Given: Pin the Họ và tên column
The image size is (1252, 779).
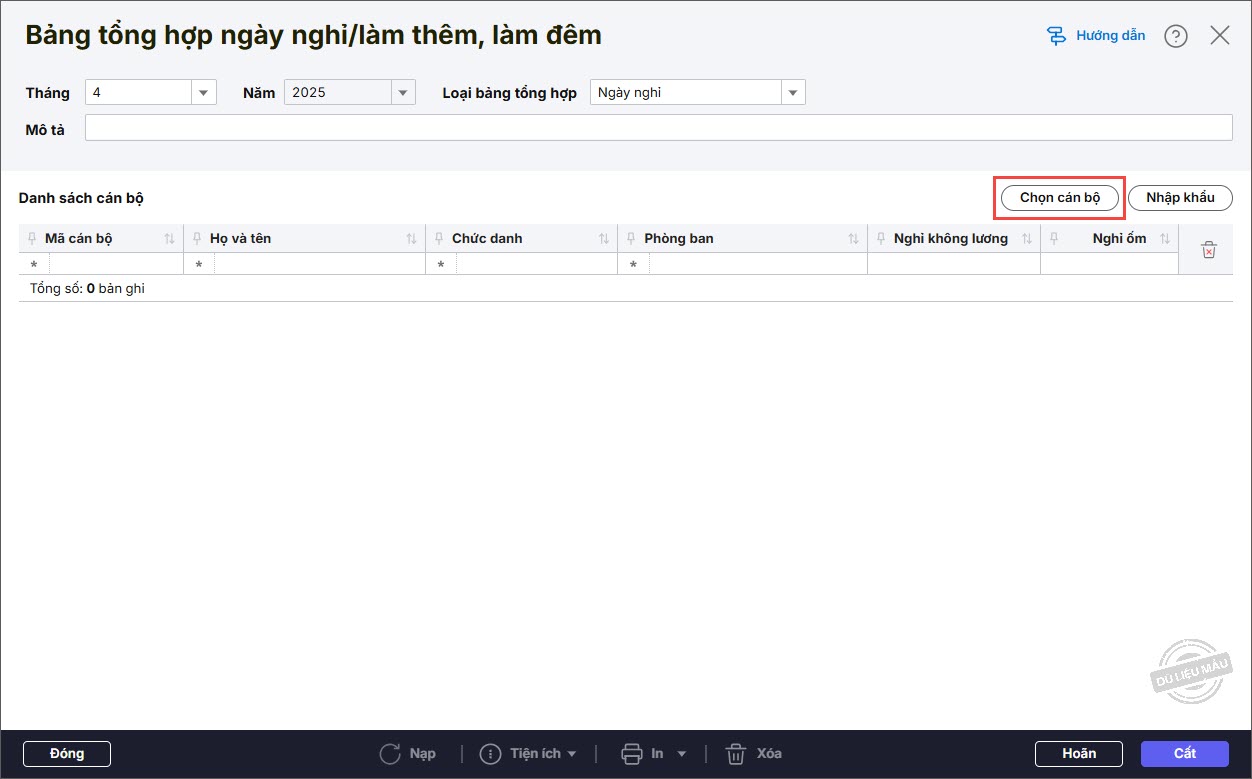Looking at the screenshot, I should point(198,239).
